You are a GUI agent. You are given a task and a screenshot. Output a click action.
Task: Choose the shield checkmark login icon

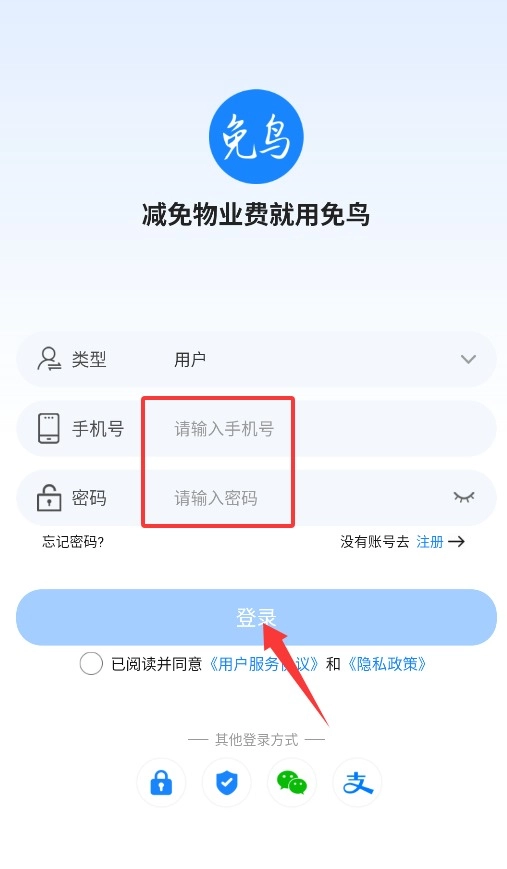(x=227, y=783)
